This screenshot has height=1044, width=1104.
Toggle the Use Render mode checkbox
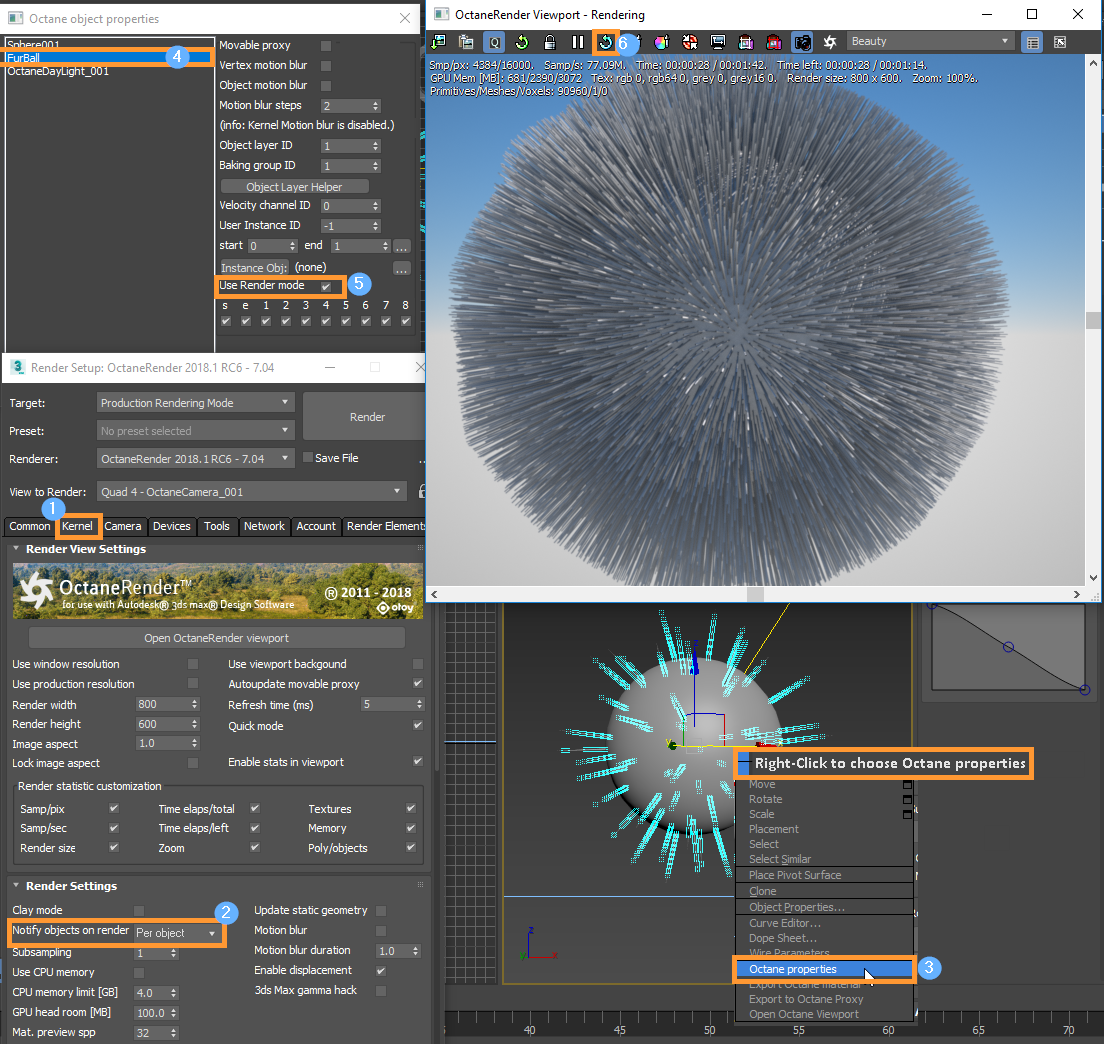point(325,287)
